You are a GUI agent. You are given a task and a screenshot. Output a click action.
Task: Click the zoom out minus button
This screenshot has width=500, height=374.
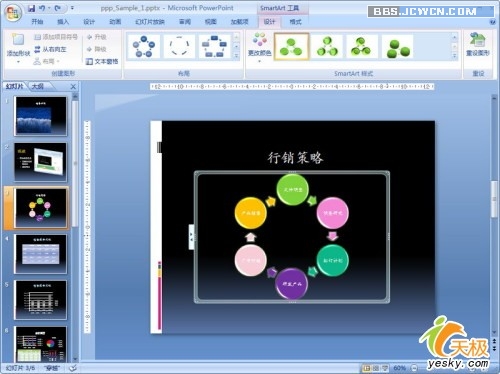(414, 368)
